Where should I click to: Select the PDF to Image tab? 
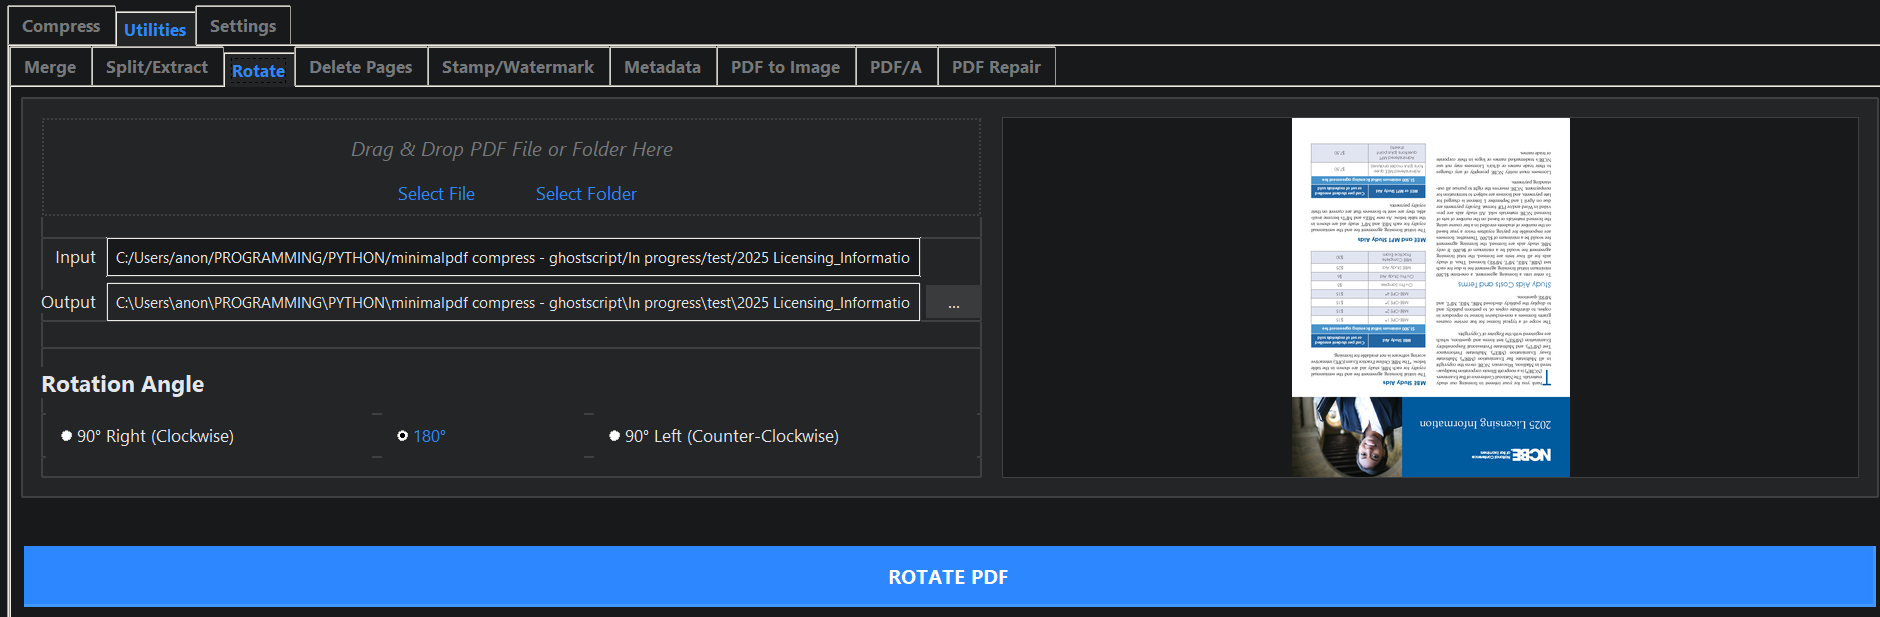tap(785, 67)
